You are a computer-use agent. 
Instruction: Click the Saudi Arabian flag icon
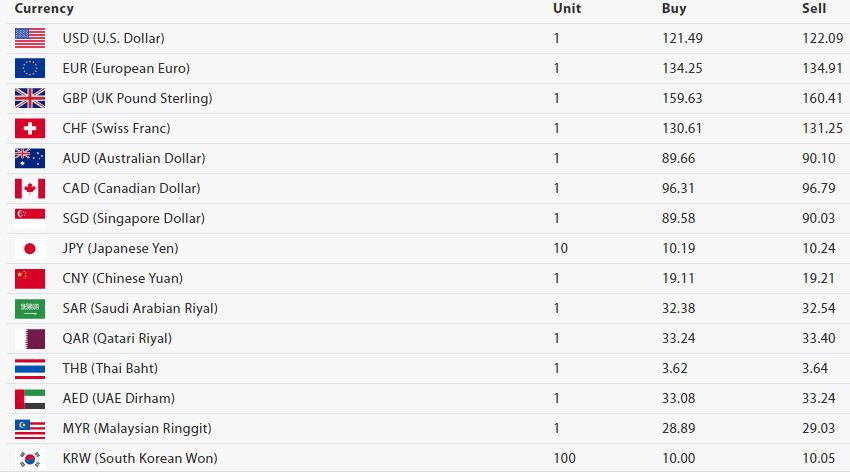pyautogui.click(x=30, y=309)
